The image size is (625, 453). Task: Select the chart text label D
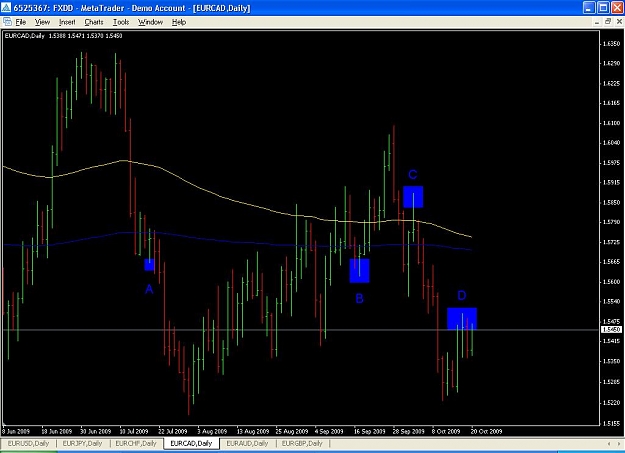click(462, 295)
